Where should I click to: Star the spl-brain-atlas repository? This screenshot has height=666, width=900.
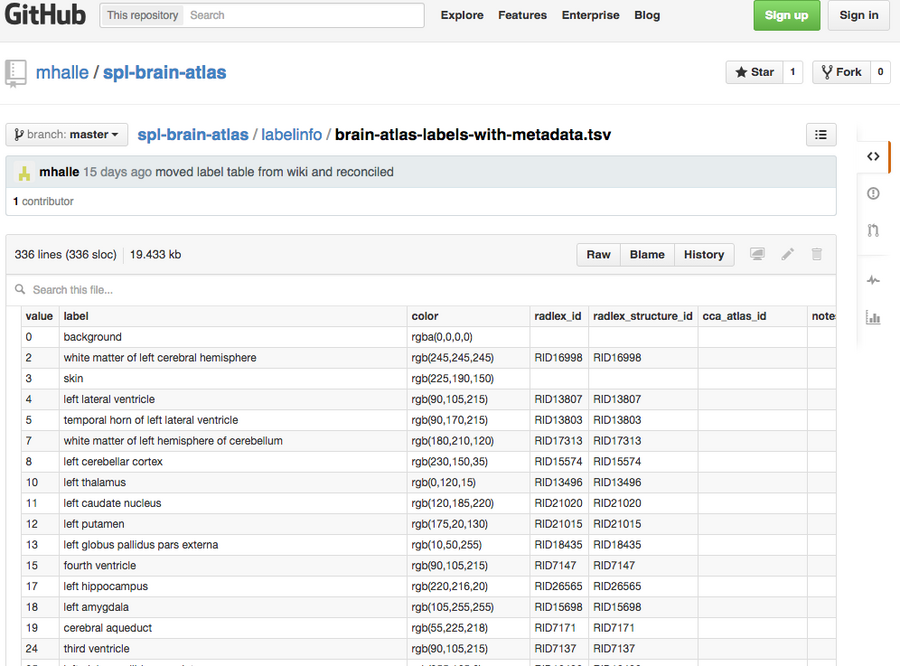[754, 72]
